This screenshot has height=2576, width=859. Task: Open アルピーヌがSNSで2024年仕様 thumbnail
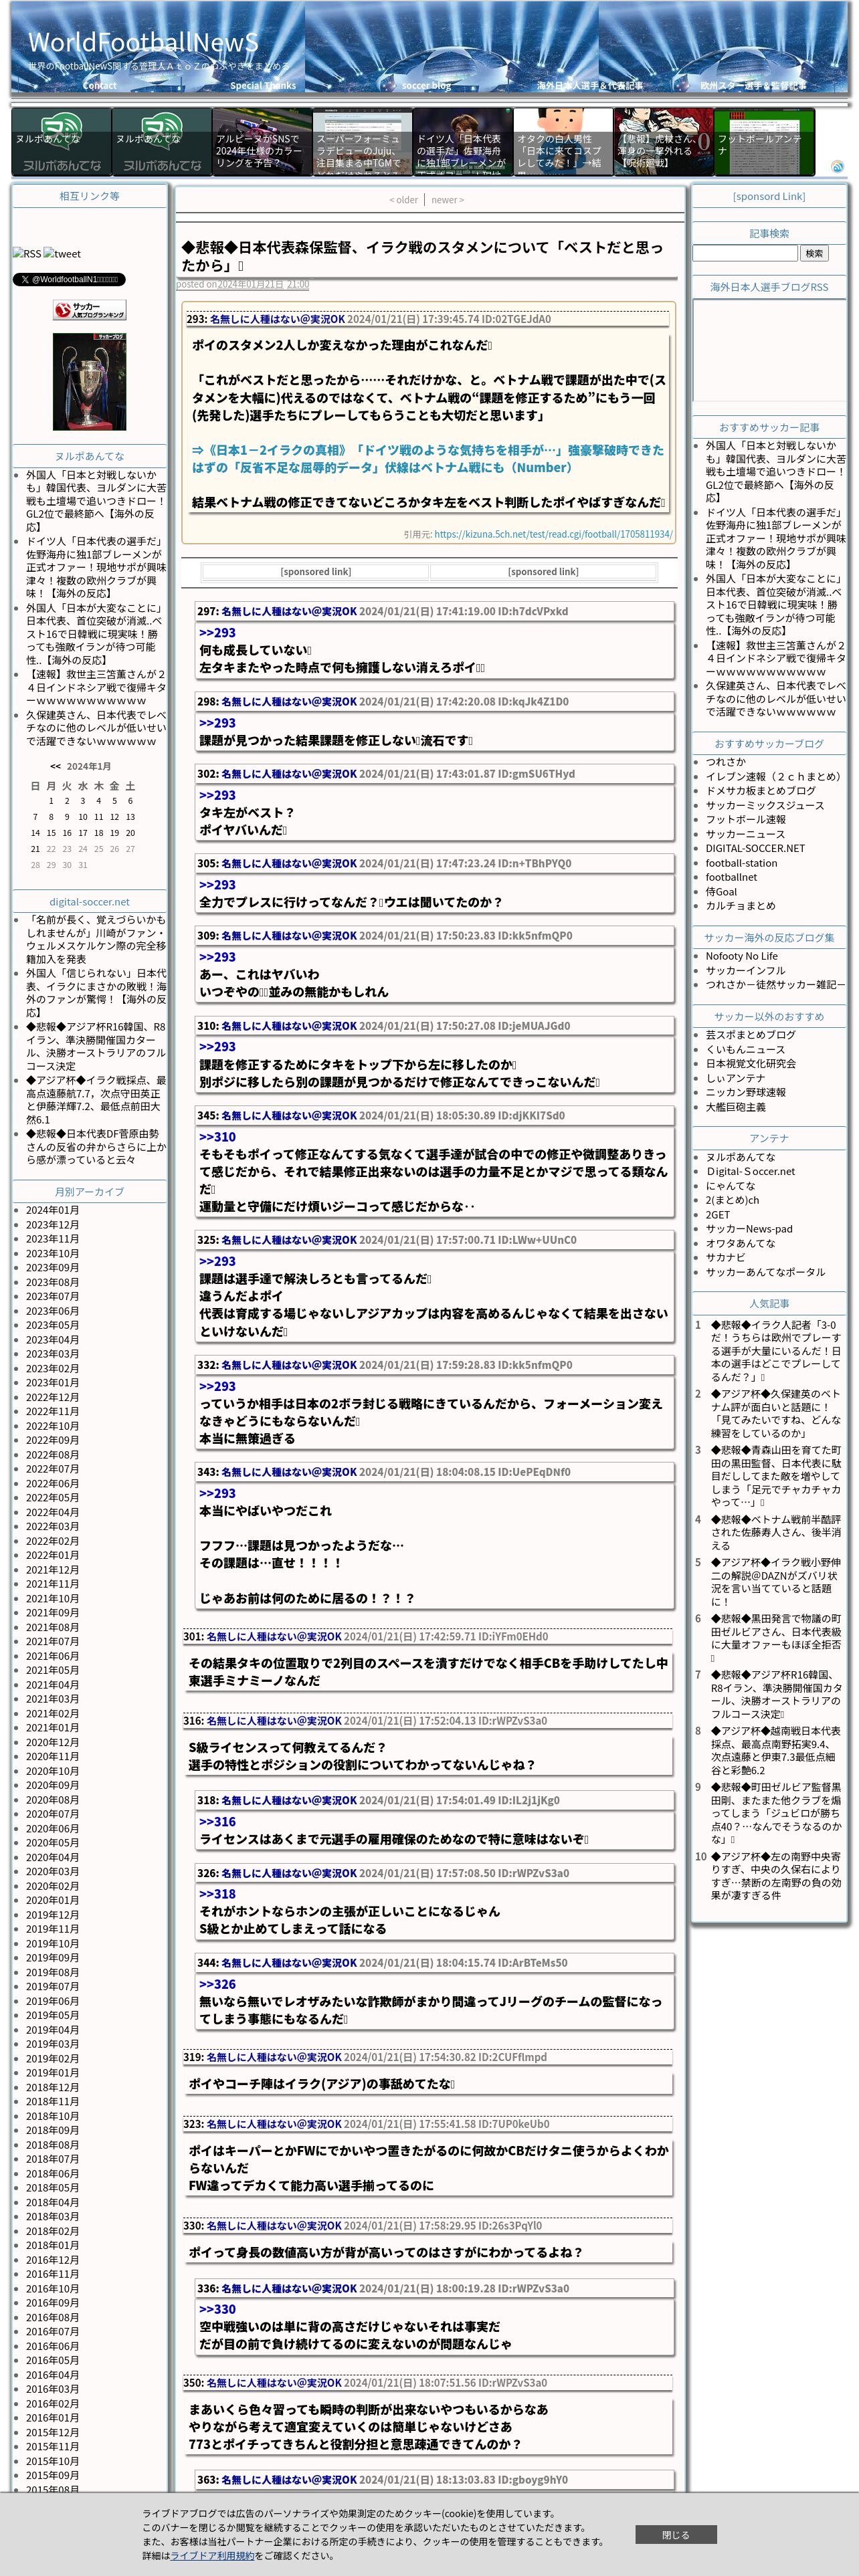tap(262, 142)
